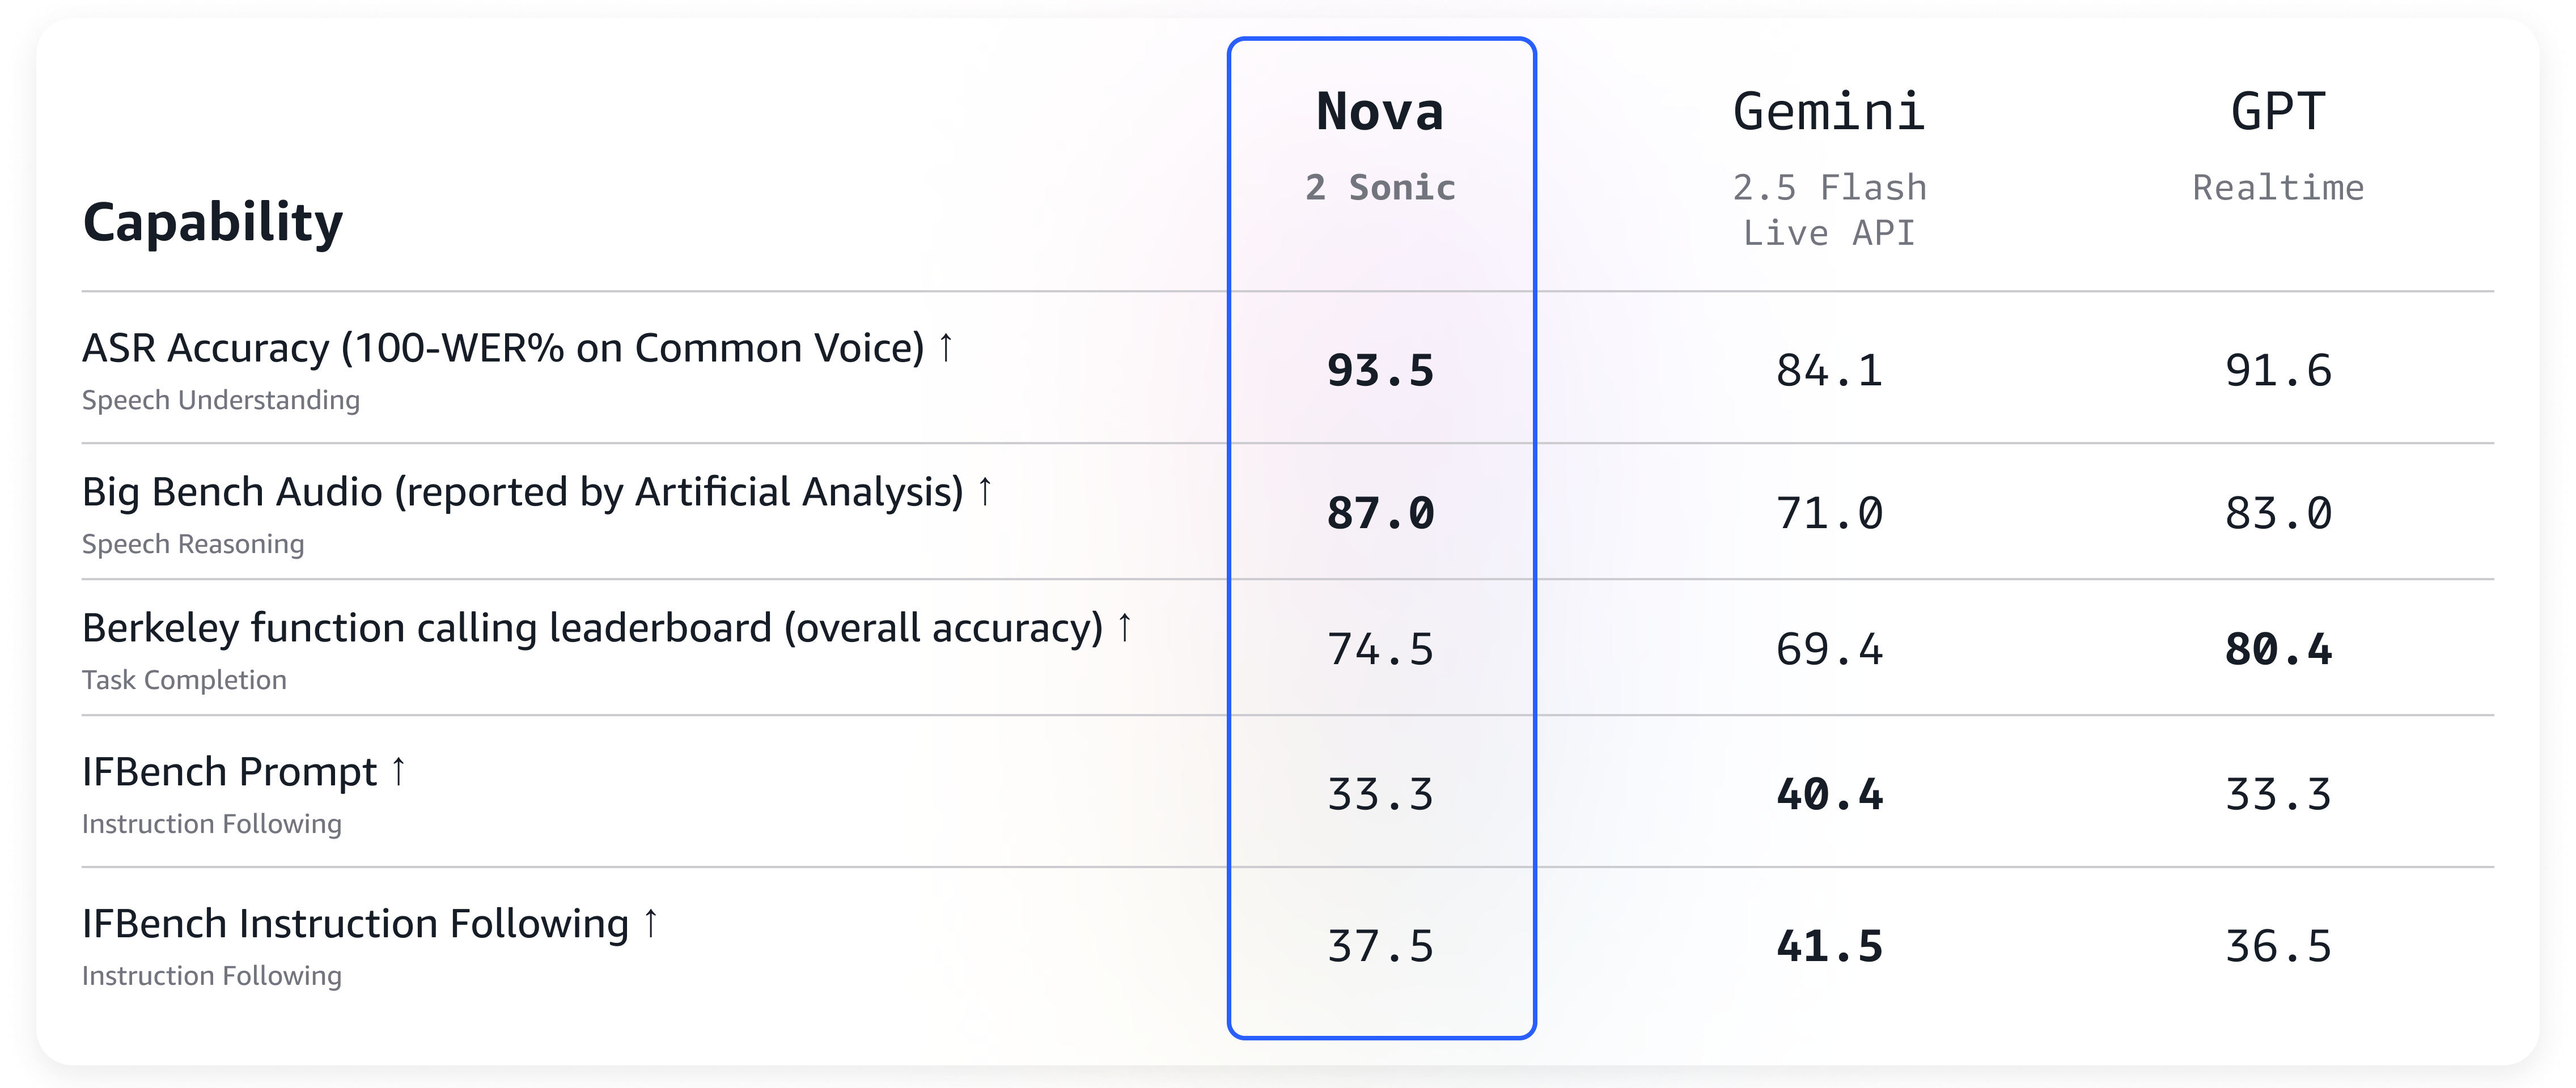Click the up arrow beside IFBench Prompt
This screenshot has height=1088, width=2576.
(399, 771)
